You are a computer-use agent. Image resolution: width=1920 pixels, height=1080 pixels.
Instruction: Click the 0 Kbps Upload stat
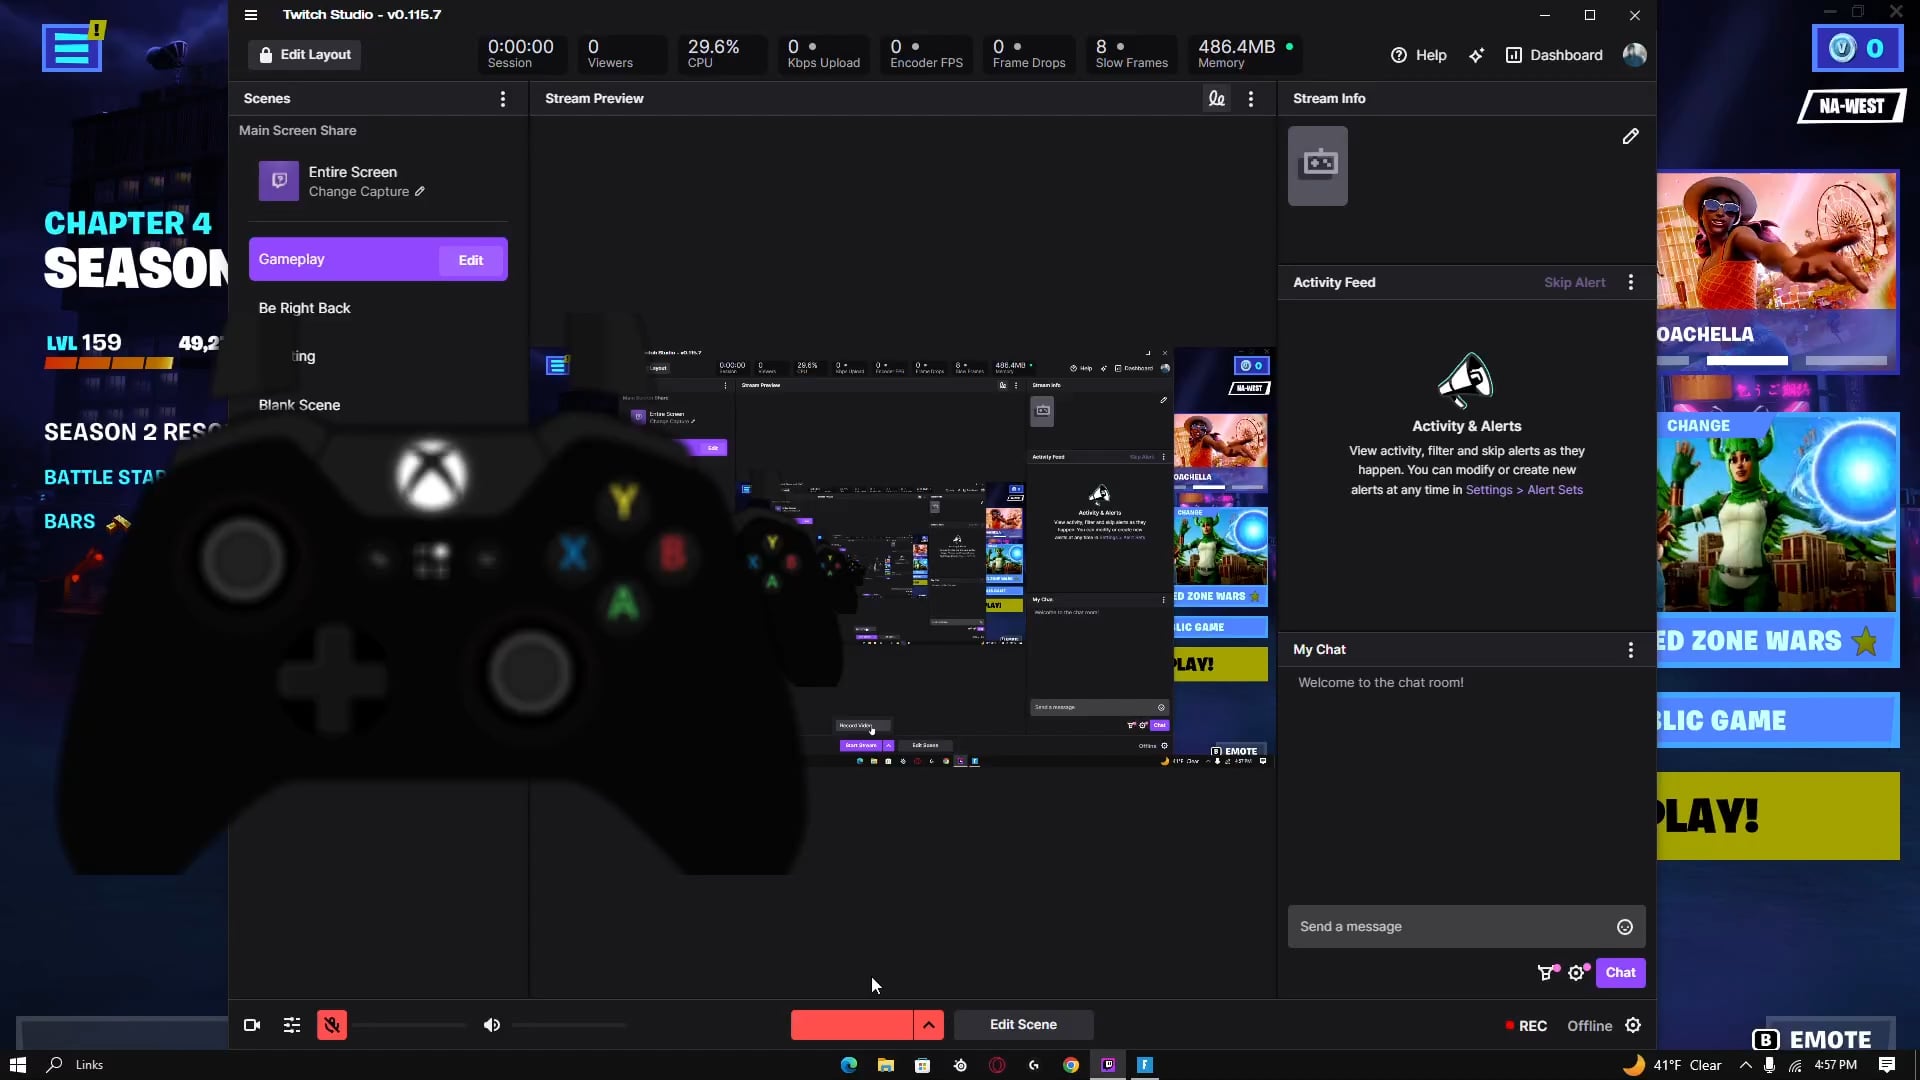coord(823,54)
